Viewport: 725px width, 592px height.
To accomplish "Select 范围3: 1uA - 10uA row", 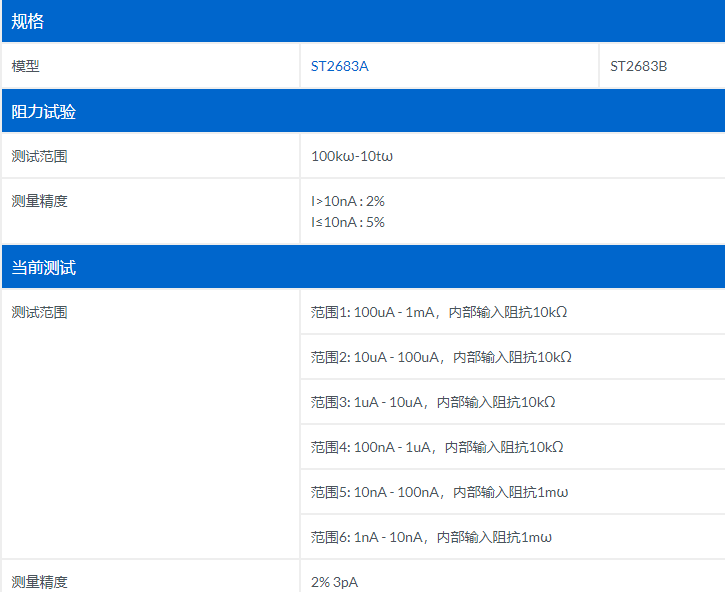I will (x=513, y=402).
